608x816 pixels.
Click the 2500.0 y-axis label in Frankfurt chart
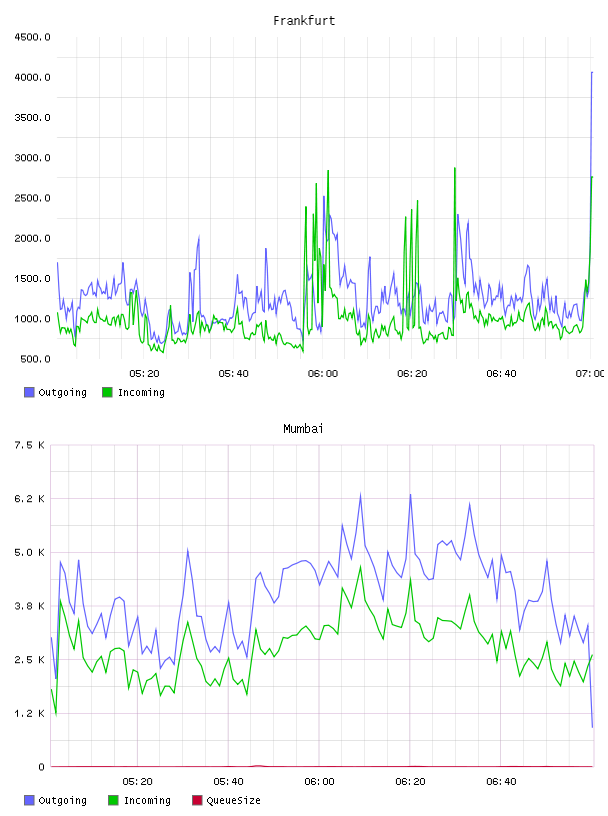click(x=32, y=198)
